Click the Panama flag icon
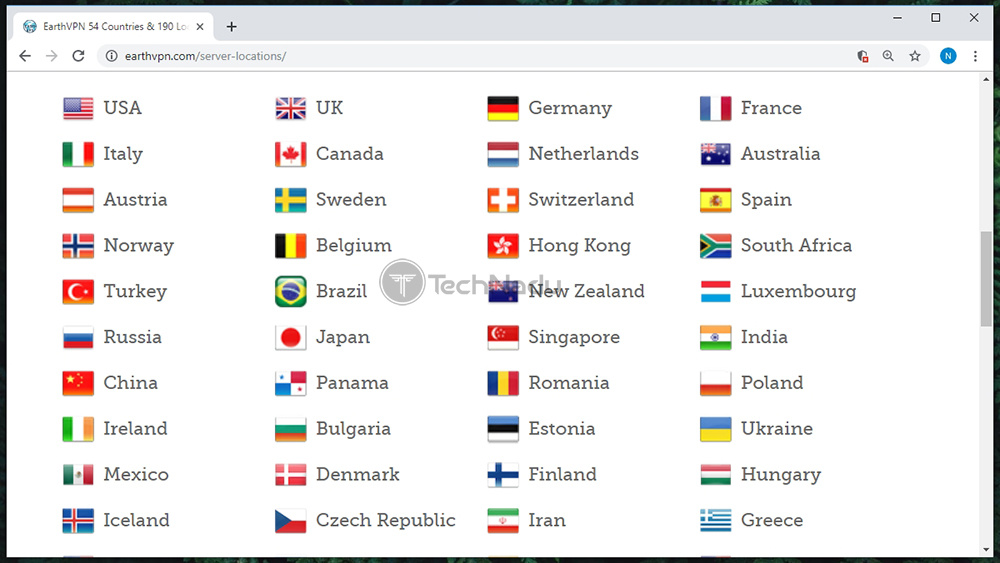Screen dimensions: 1000x563 point(290,384)
